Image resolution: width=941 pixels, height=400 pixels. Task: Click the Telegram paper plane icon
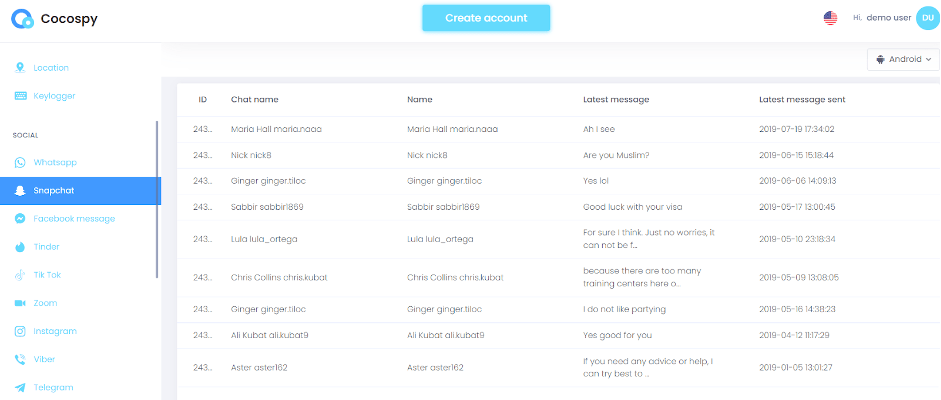(x=20, y=387)
